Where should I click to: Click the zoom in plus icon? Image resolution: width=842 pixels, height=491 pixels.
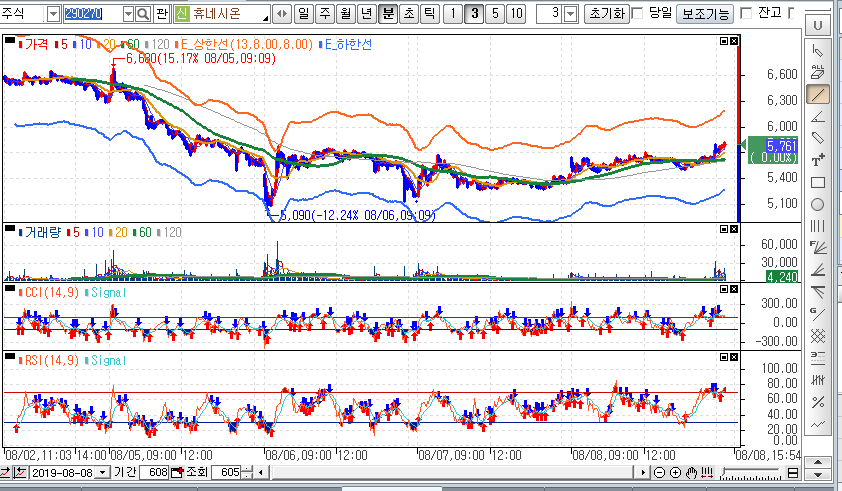point(676,473)
